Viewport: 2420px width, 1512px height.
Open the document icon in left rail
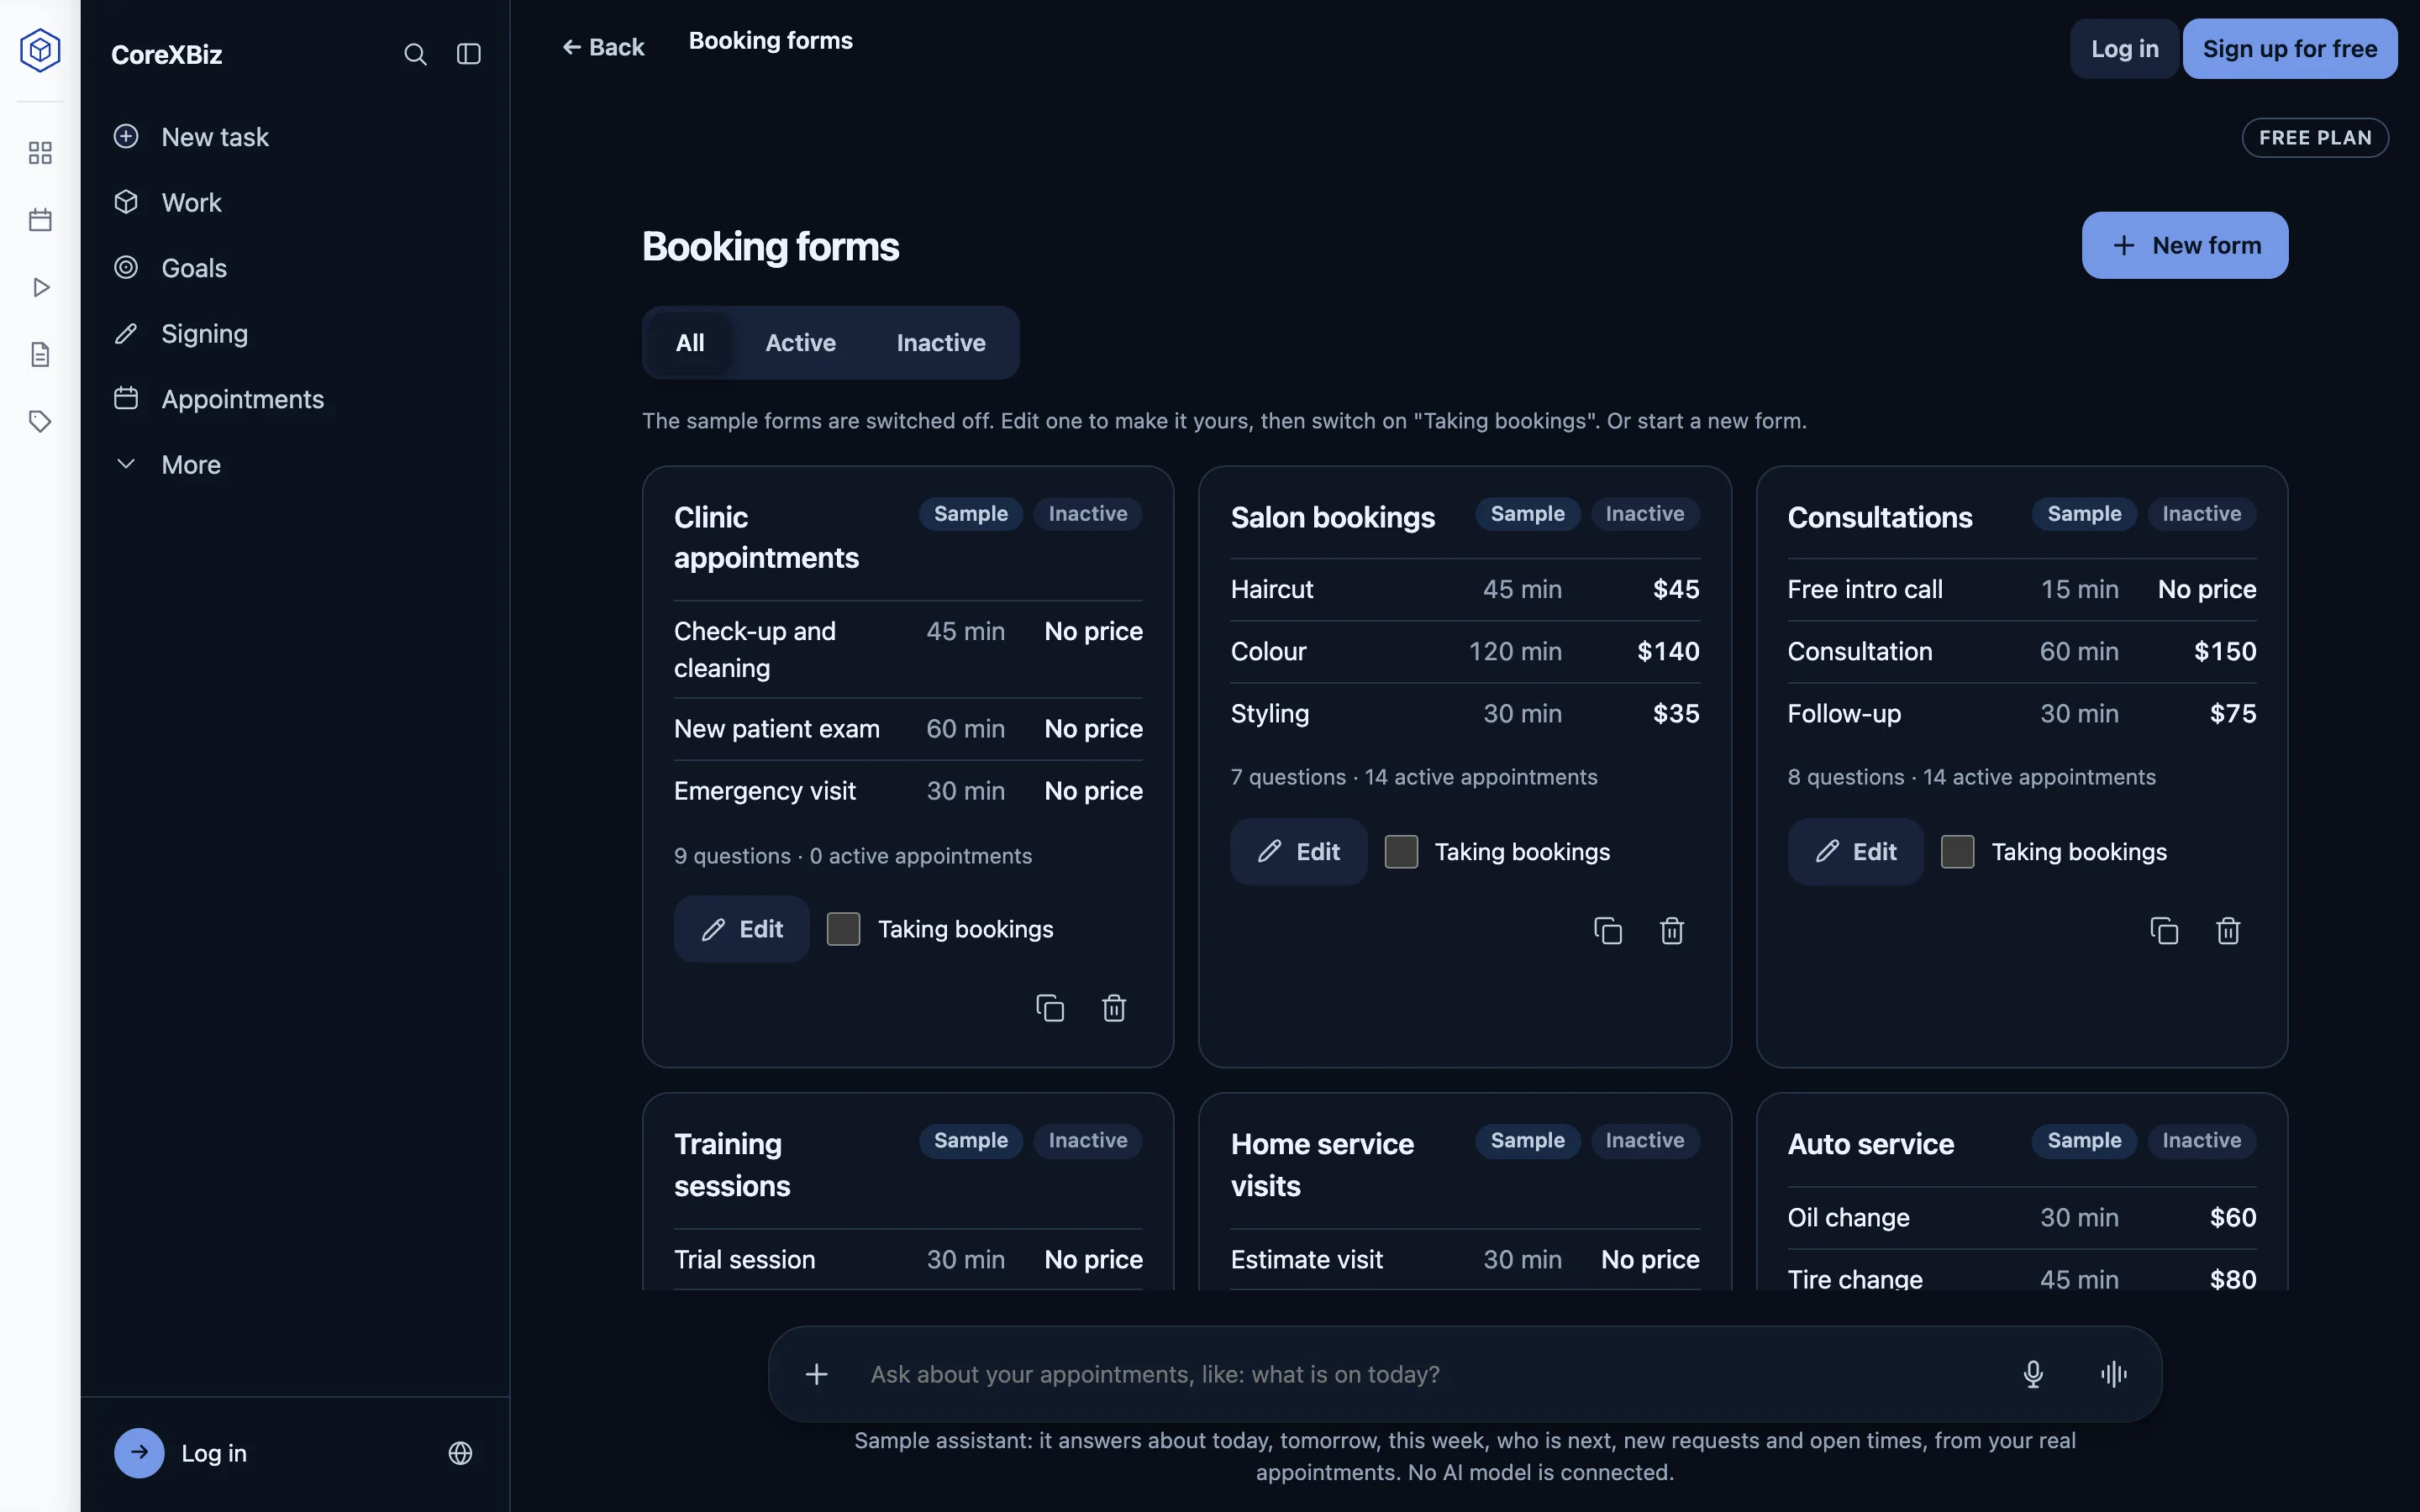(x=40, y=354)
